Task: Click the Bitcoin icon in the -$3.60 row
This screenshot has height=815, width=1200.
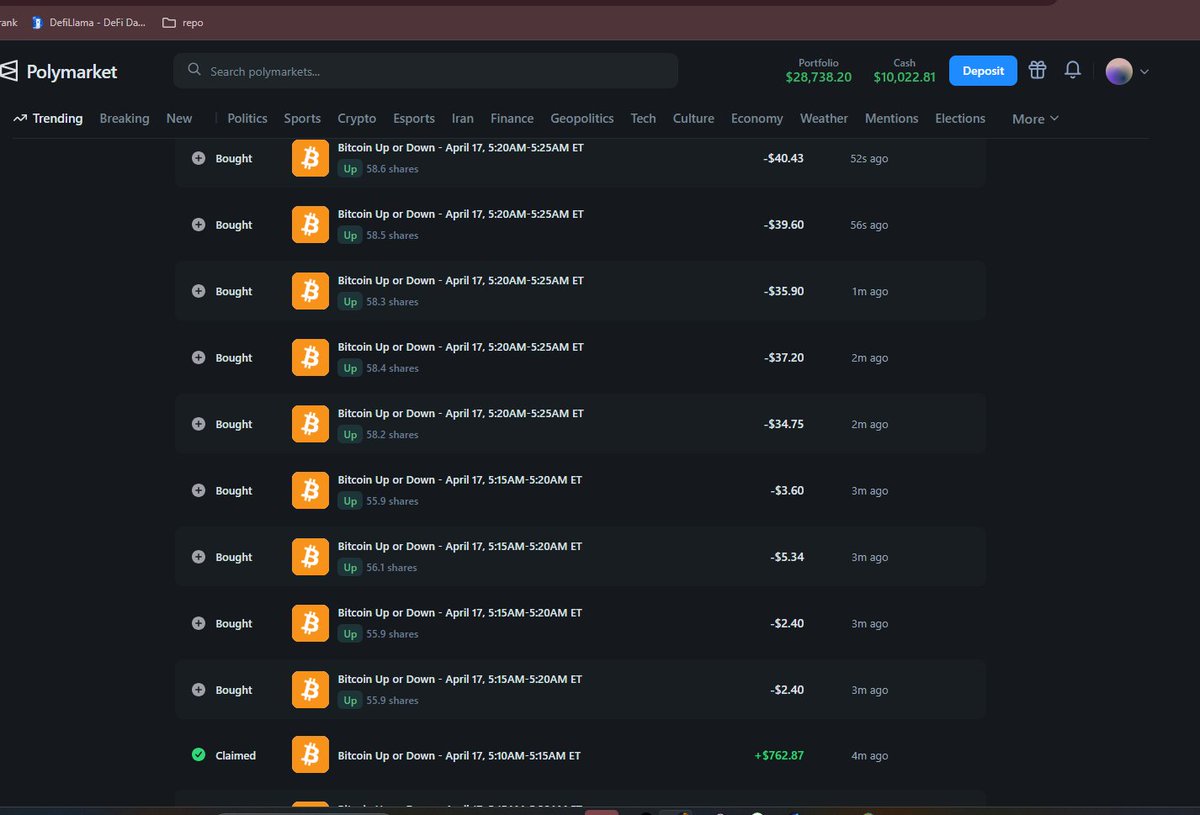Action: (310, 491)
